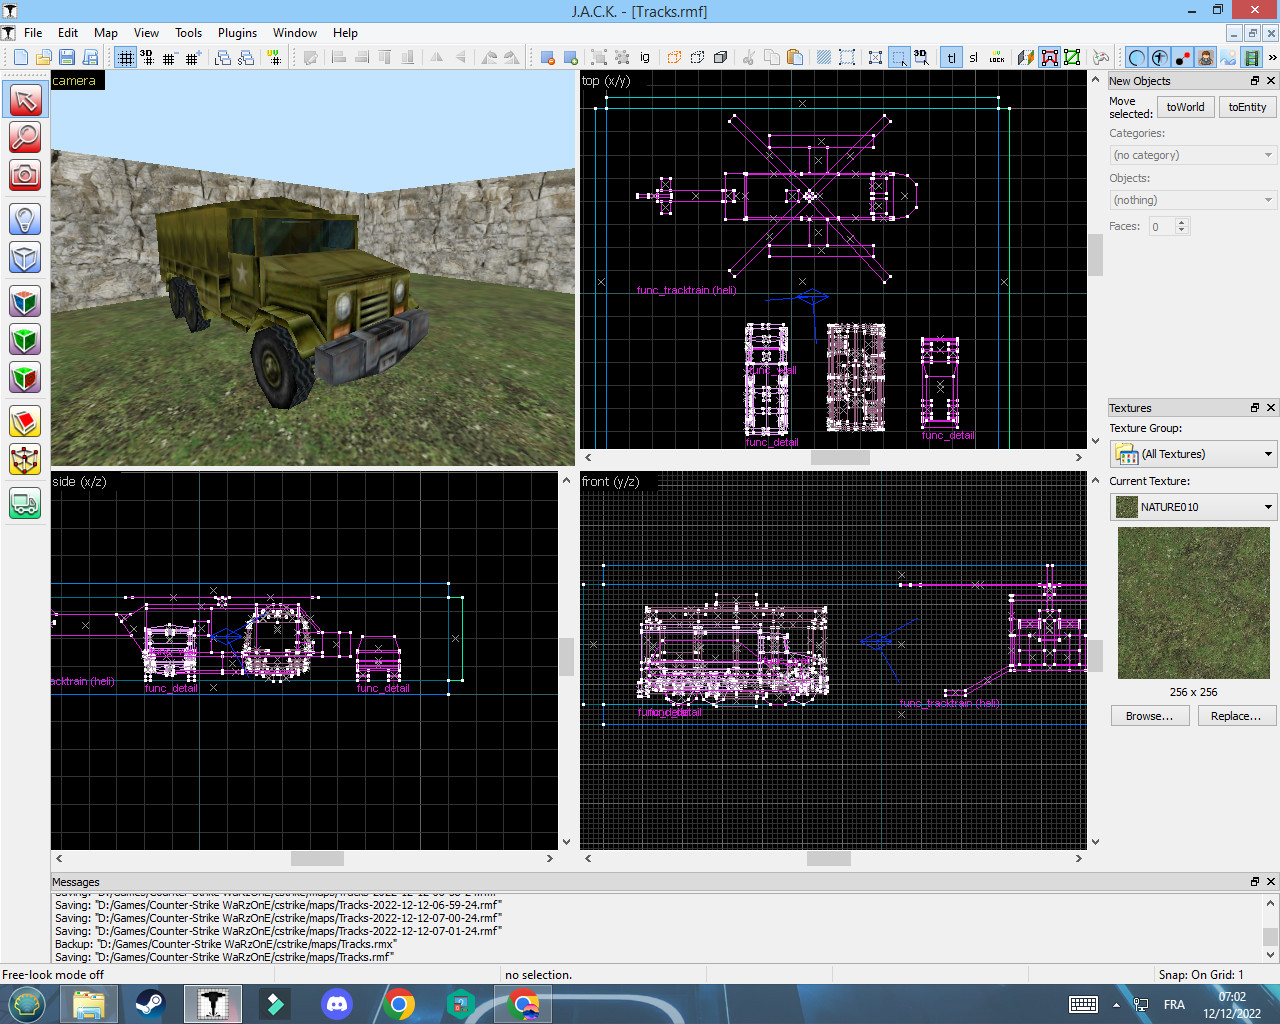Select the Entity tool light bulb icon
This screenshot has width=1280, height=1024.
pos(24,219)
